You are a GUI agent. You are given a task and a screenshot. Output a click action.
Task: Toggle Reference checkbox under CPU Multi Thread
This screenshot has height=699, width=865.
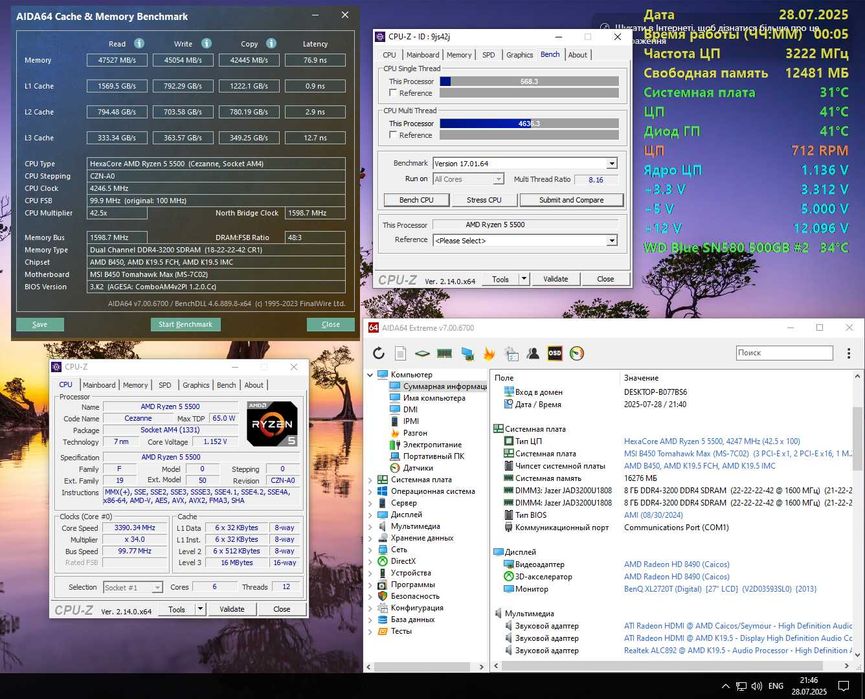[393, 135]
